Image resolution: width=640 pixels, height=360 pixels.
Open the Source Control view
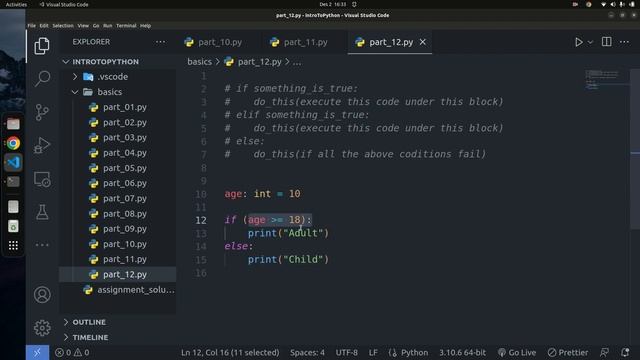pos(42,112)
